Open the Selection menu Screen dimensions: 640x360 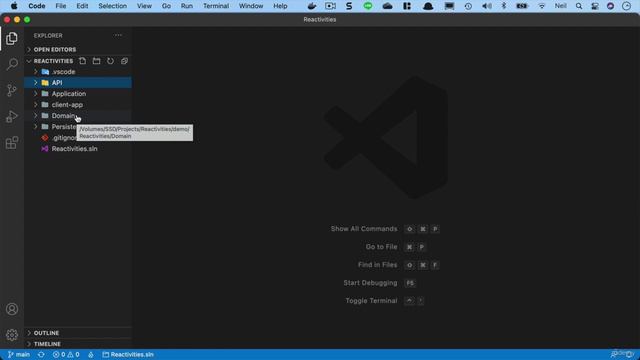(112, 6)
